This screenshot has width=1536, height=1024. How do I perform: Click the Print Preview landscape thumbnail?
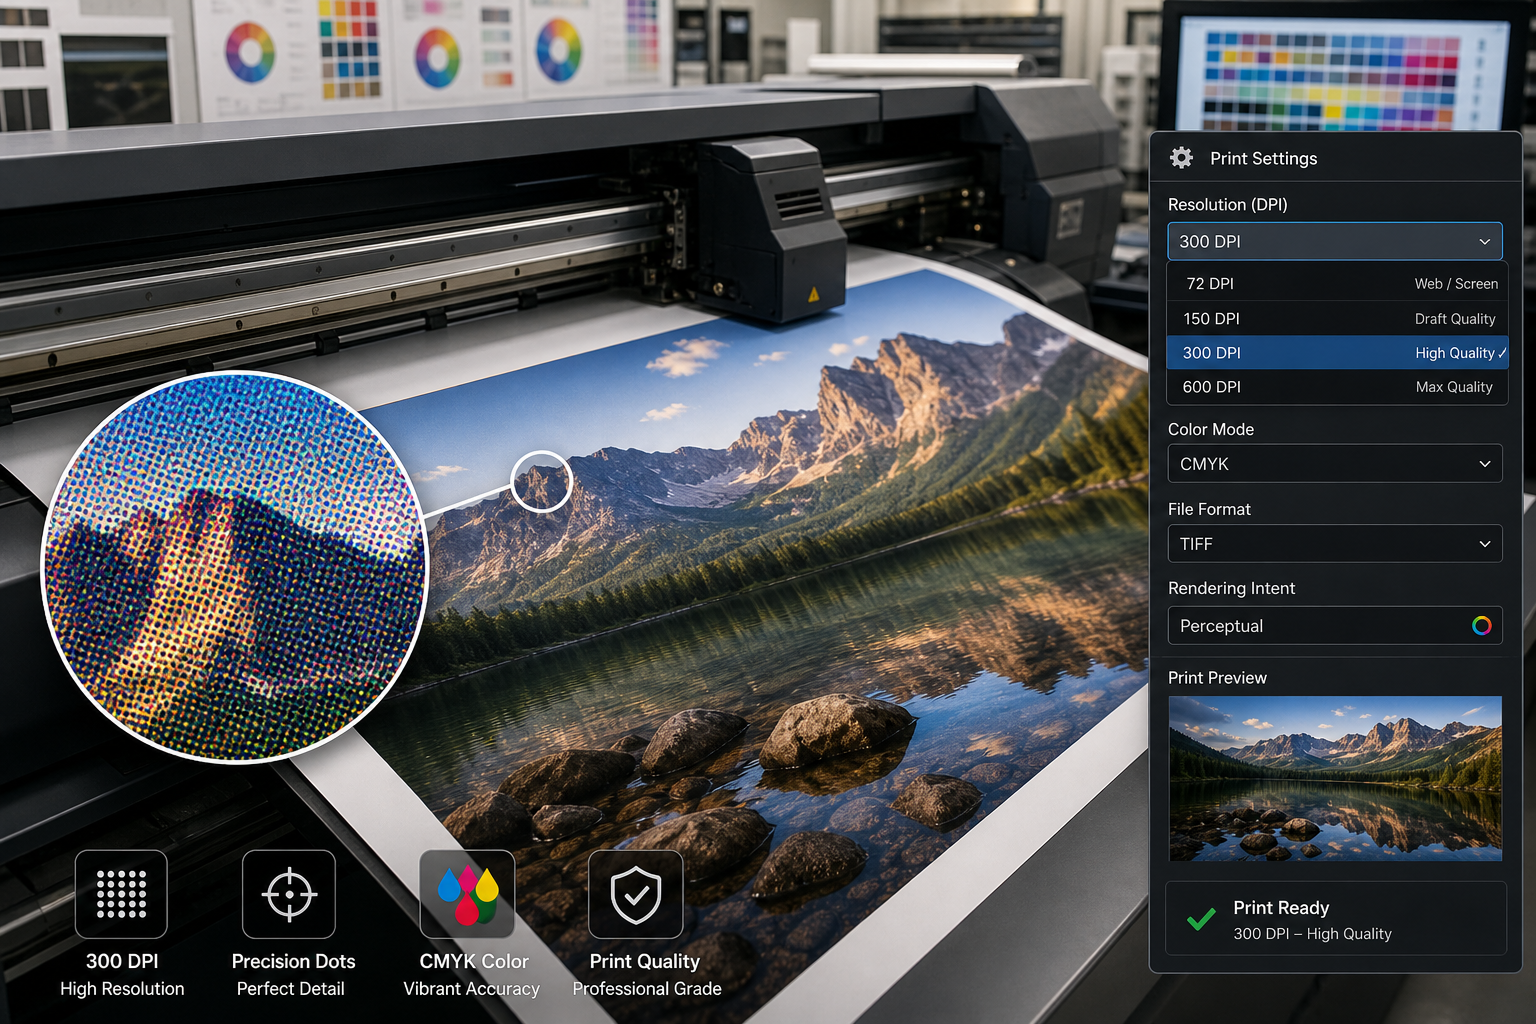(x=1335, y=778)
